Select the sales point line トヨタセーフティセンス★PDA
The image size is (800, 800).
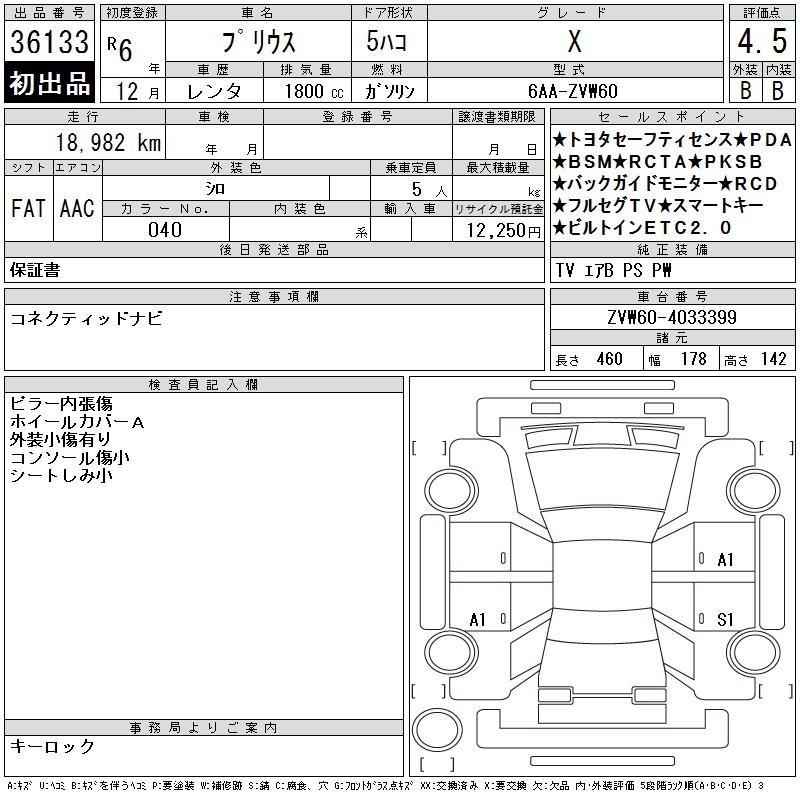pos(672,140)
